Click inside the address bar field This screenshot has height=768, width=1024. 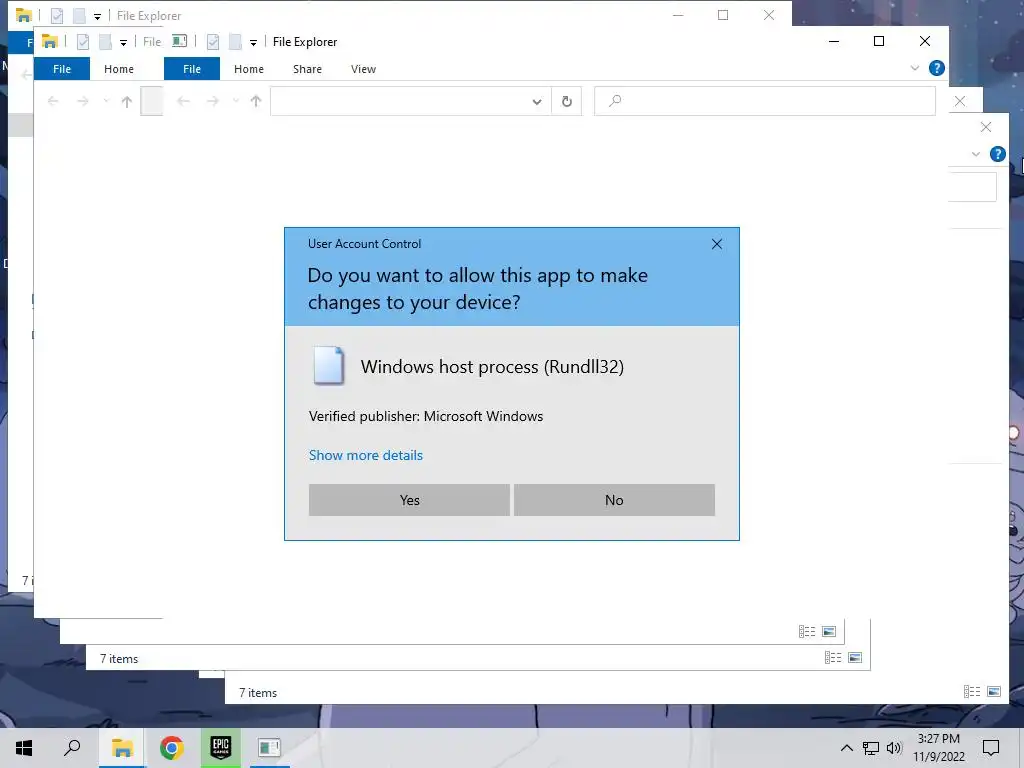coord(400,101)
